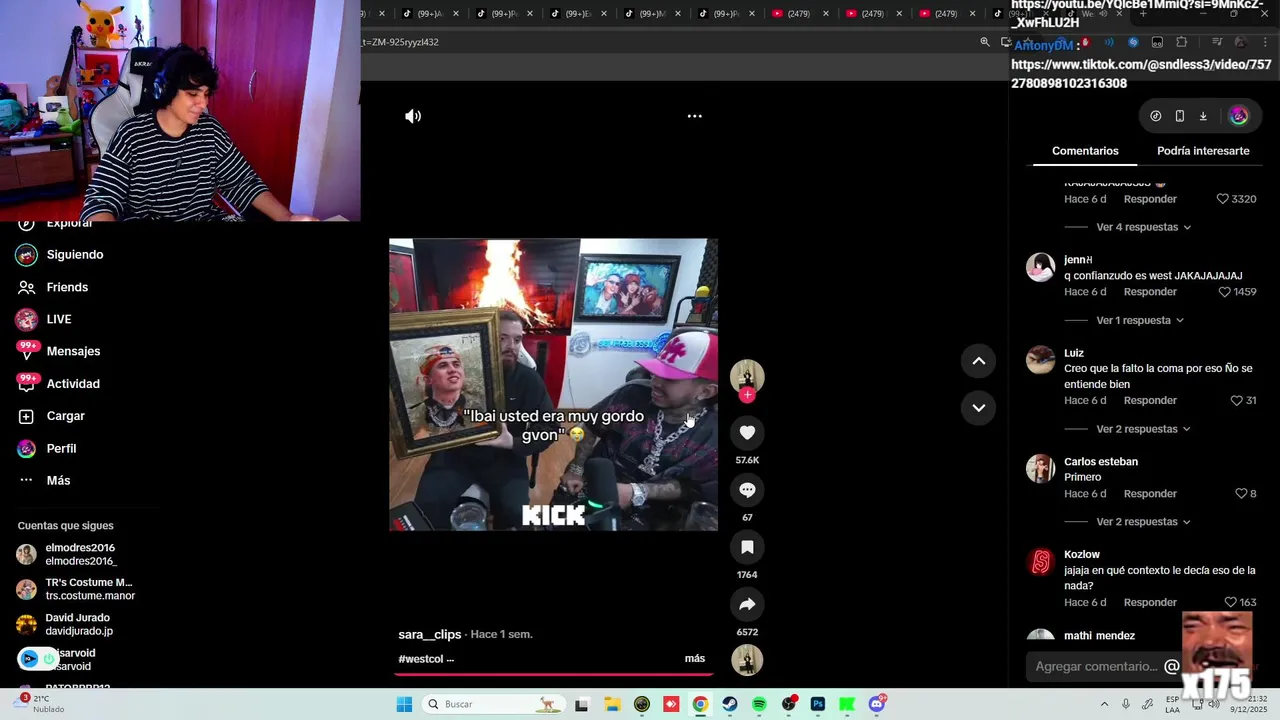
Task: Like Carlos esteban's comment with 8 likes
Action: [1240, 494]
